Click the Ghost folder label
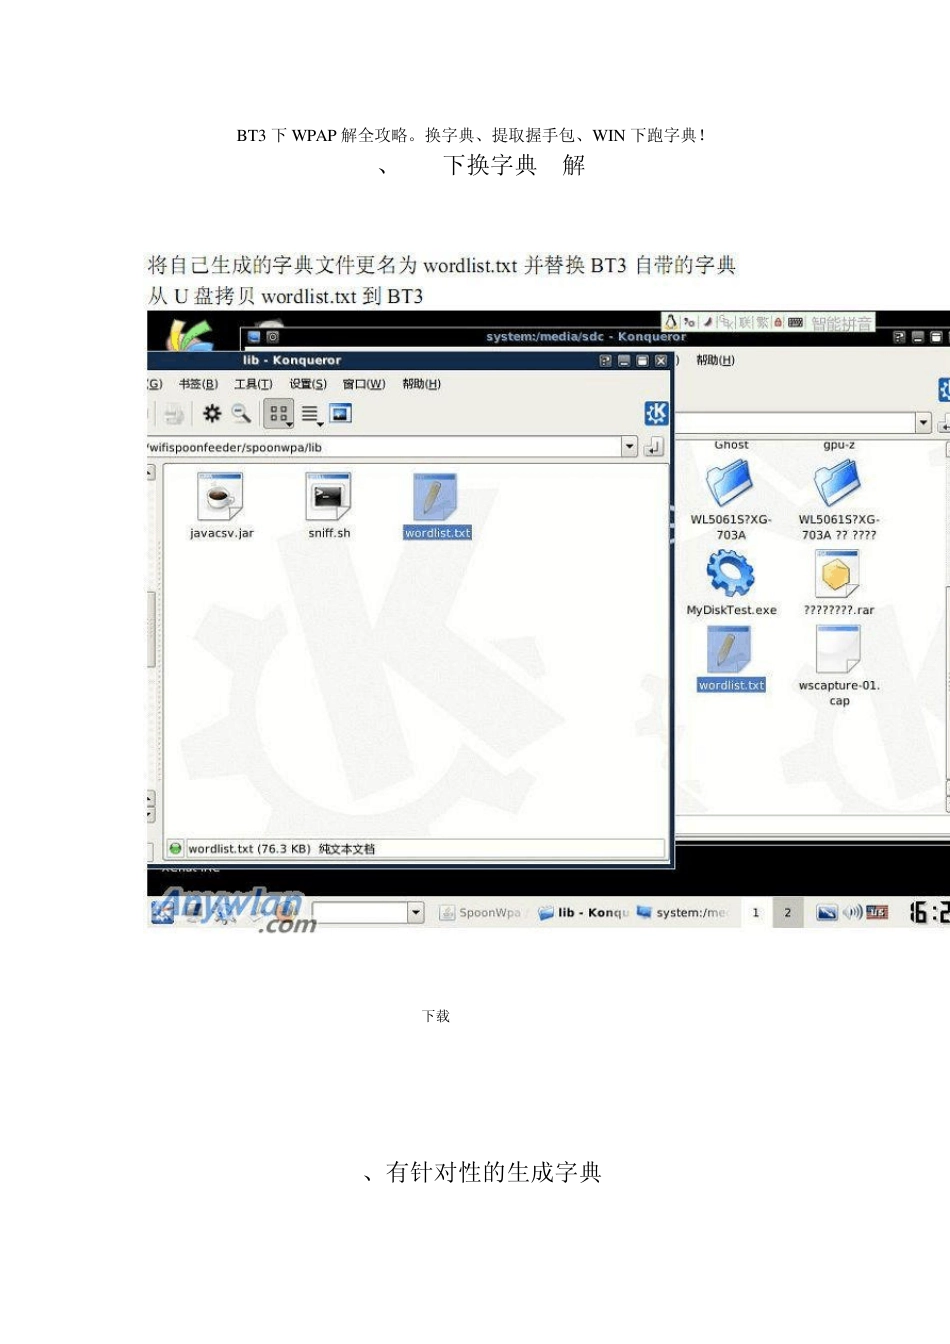This screenshot has width=950, height=1344. pos(731,445)
